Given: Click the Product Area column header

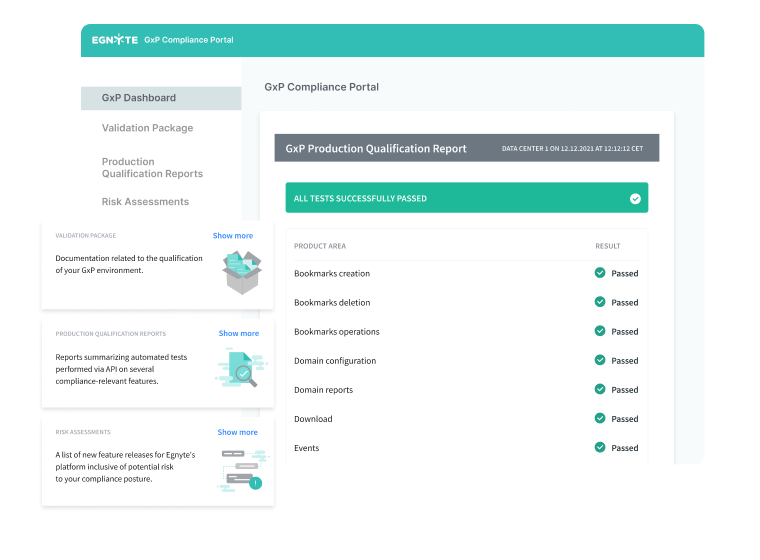Looking at the screenshot, I should click(x=320, y=246).
